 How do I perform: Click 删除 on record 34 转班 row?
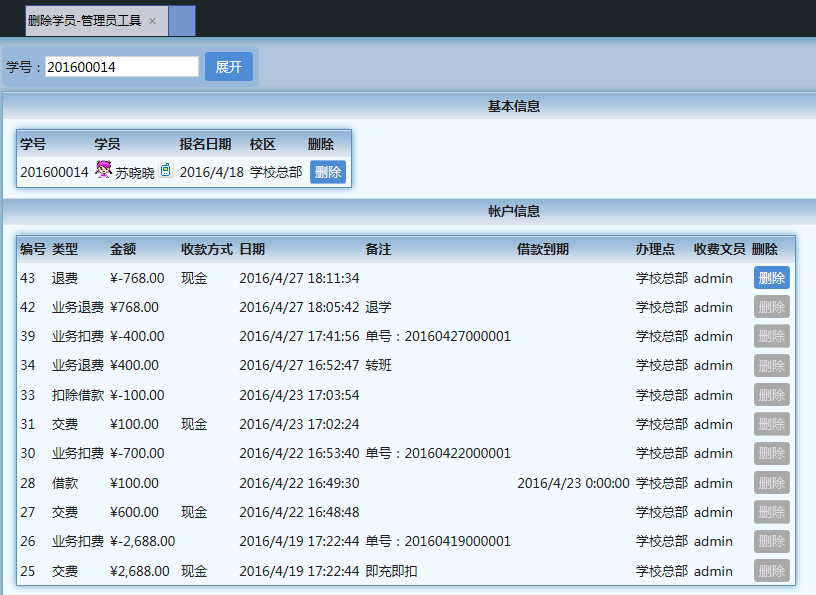tap(771, 366)
